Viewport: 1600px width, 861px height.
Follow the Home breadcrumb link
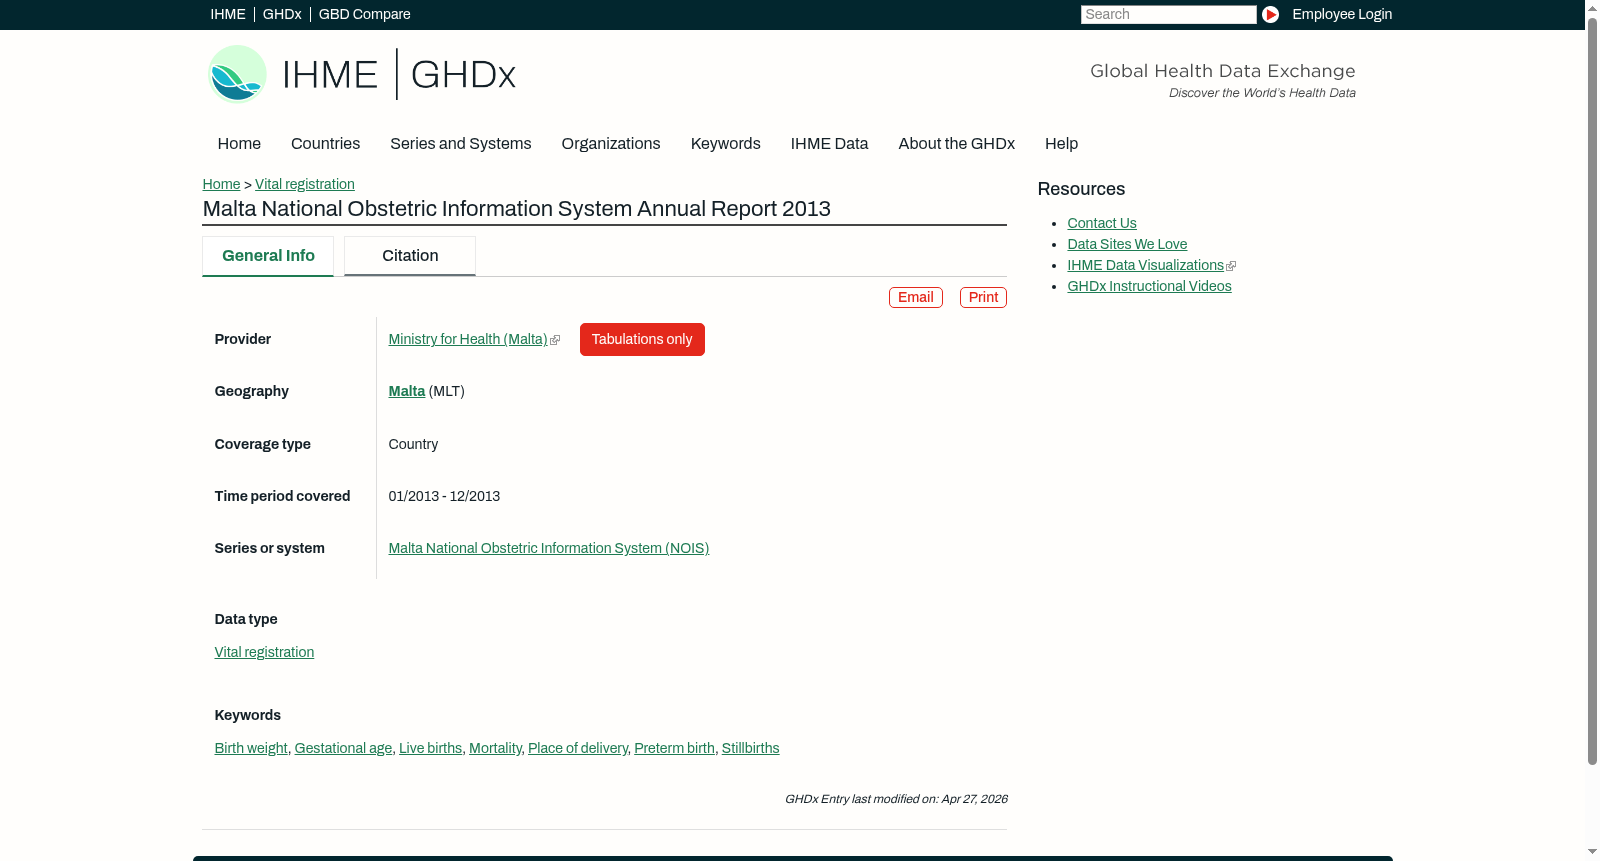pyautogui.click(x=221, y=184)
